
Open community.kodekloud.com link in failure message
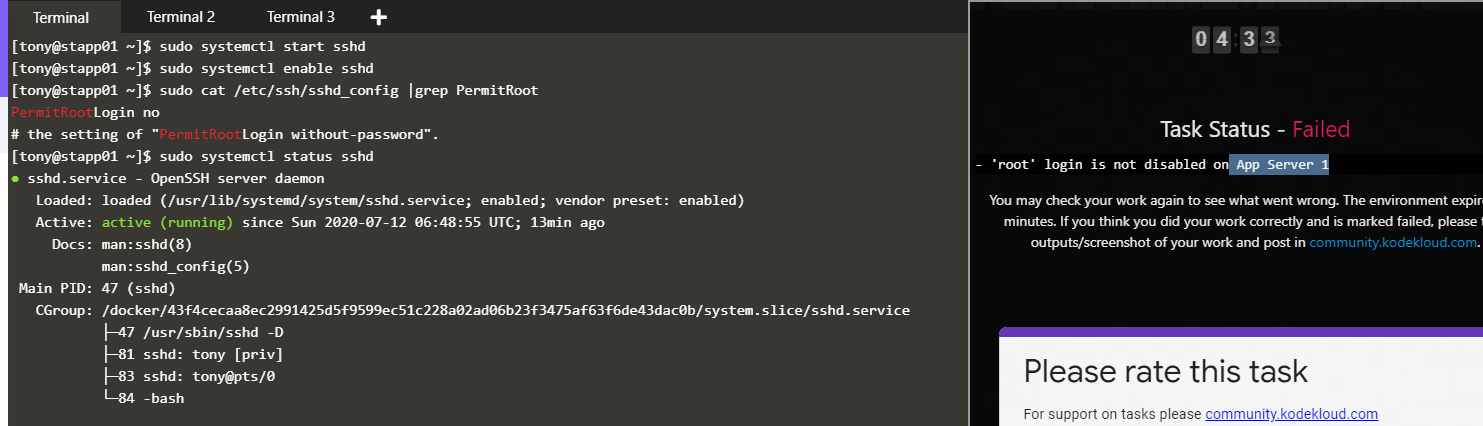click(x=1392, y=243)
